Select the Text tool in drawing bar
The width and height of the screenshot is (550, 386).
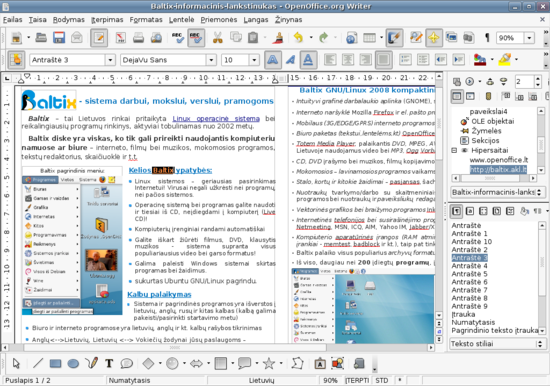tap(109, 363)
